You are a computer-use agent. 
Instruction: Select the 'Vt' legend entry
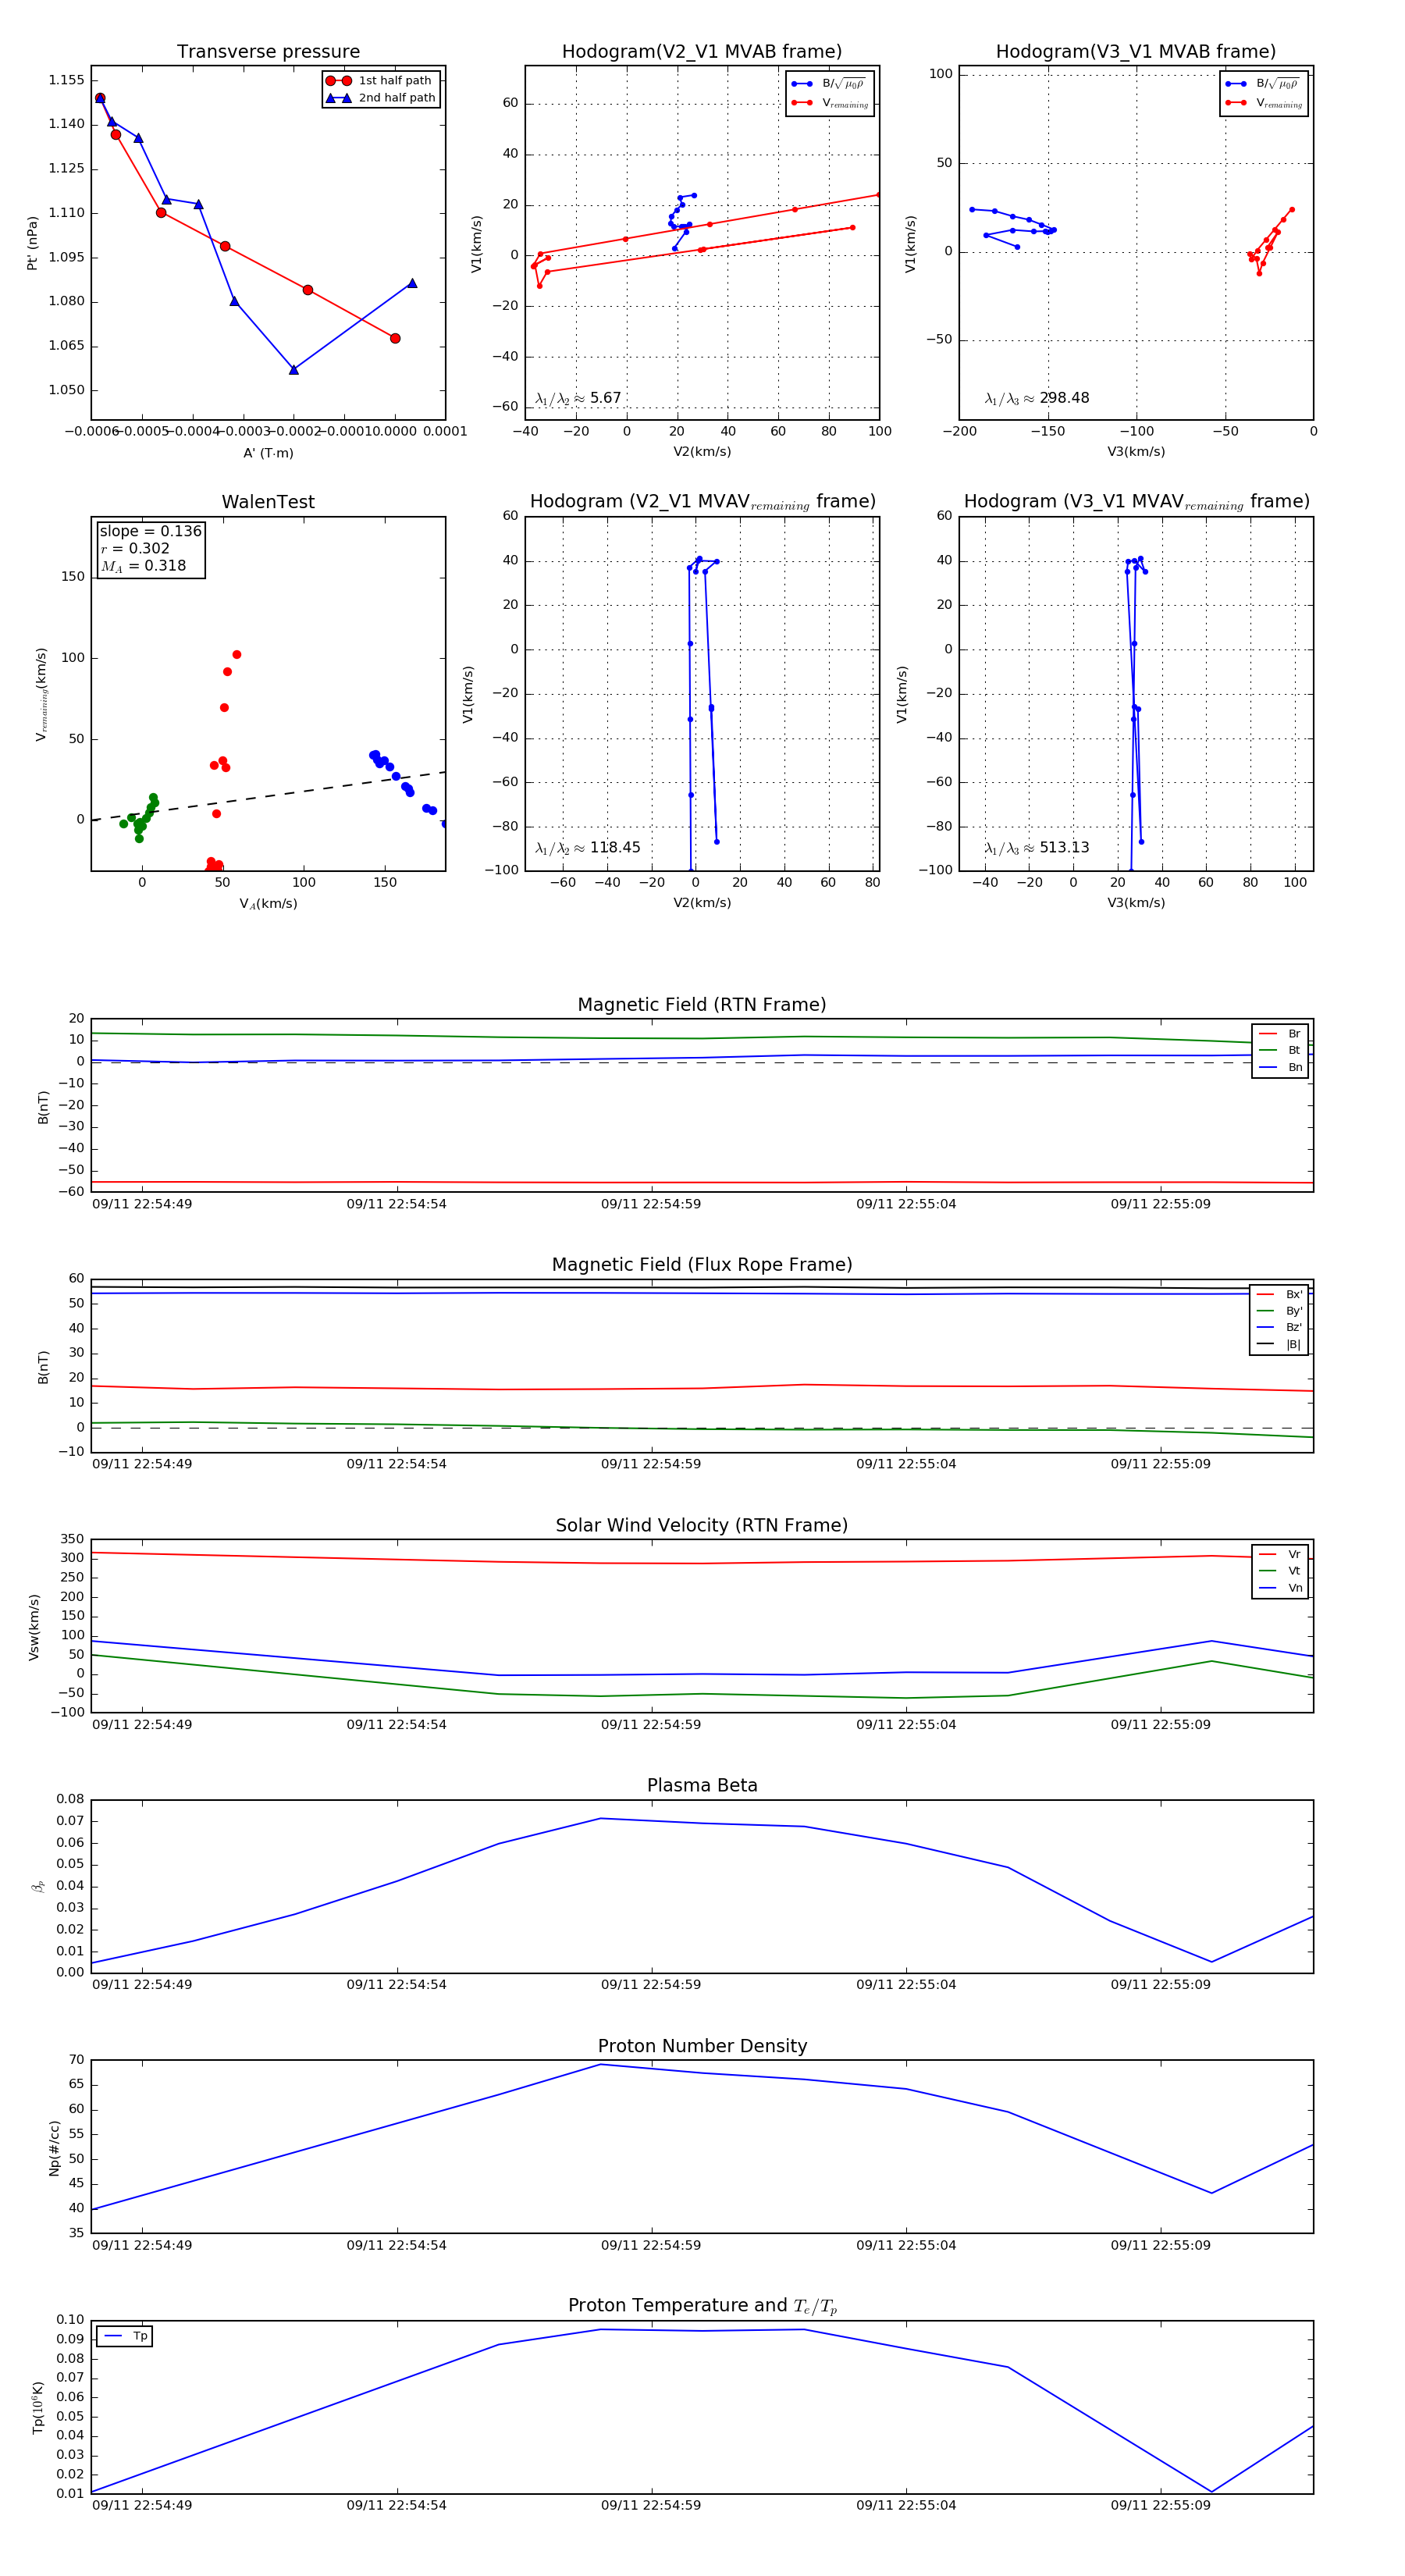[x=1280, y=1571]
